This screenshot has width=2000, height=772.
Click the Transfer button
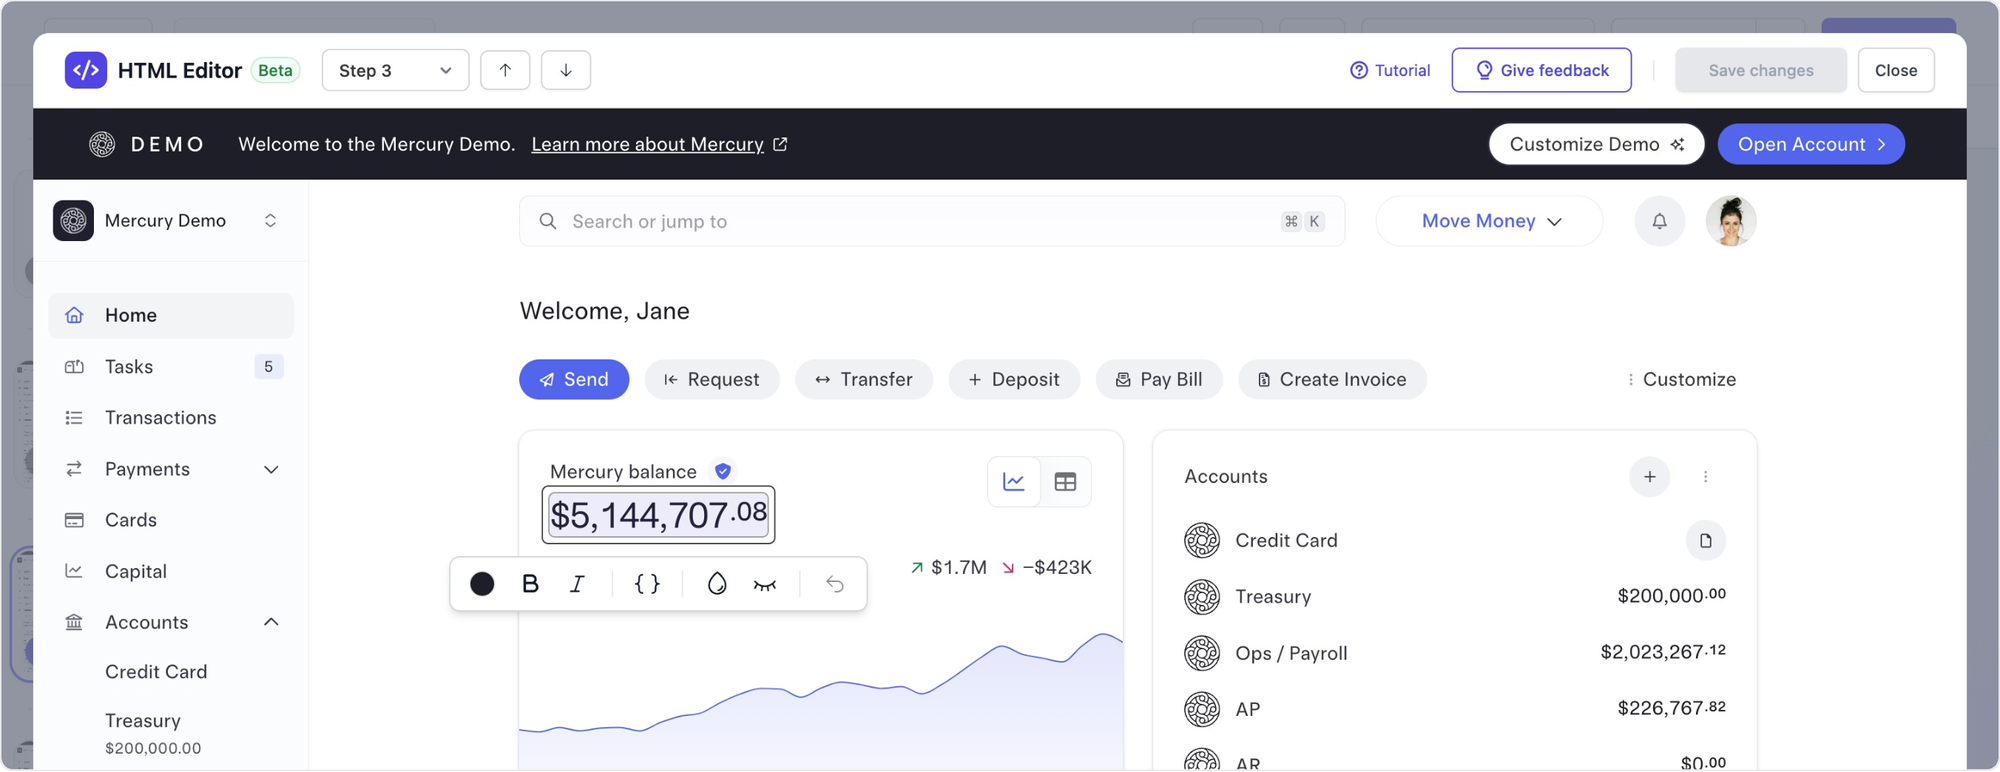(864, 379)
